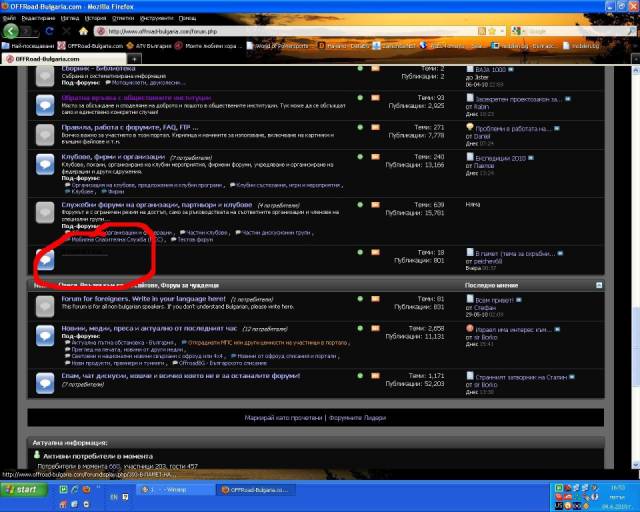
Task: Open the back/forward history dropdown arrow
Action: 36,31
